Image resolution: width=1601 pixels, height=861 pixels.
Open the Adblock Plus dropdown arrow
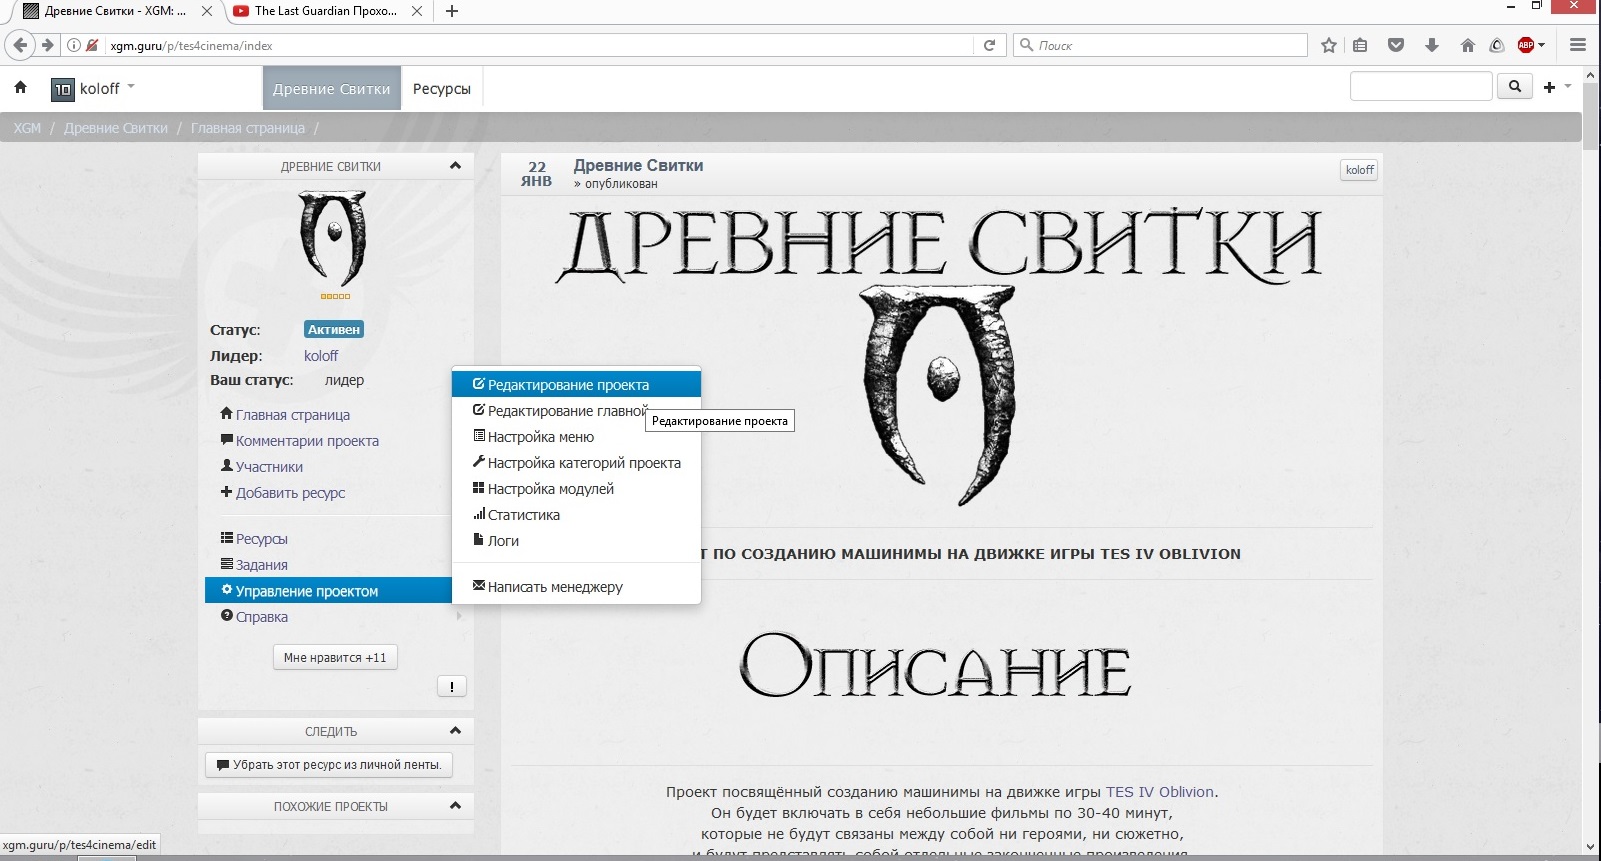pos(1542,45)
